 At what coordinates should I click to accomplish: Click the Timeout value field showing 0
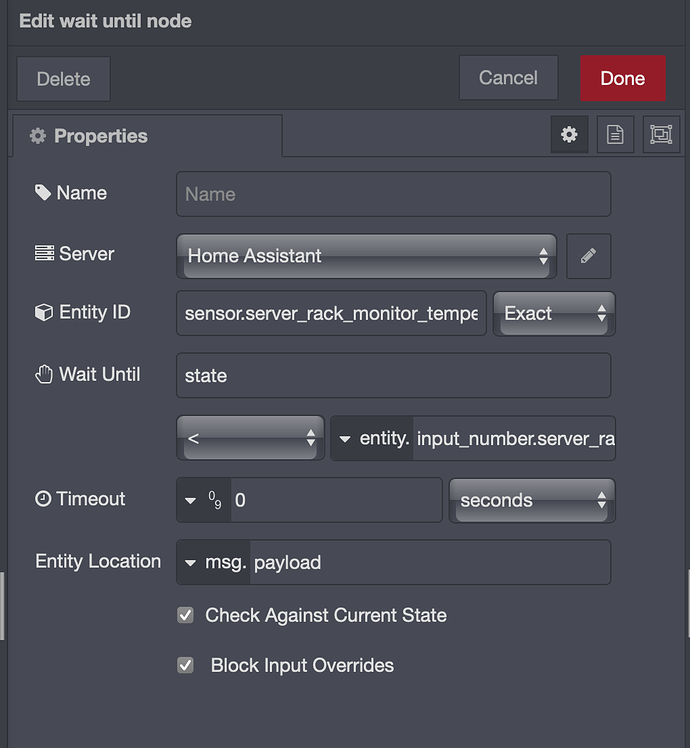336,500
